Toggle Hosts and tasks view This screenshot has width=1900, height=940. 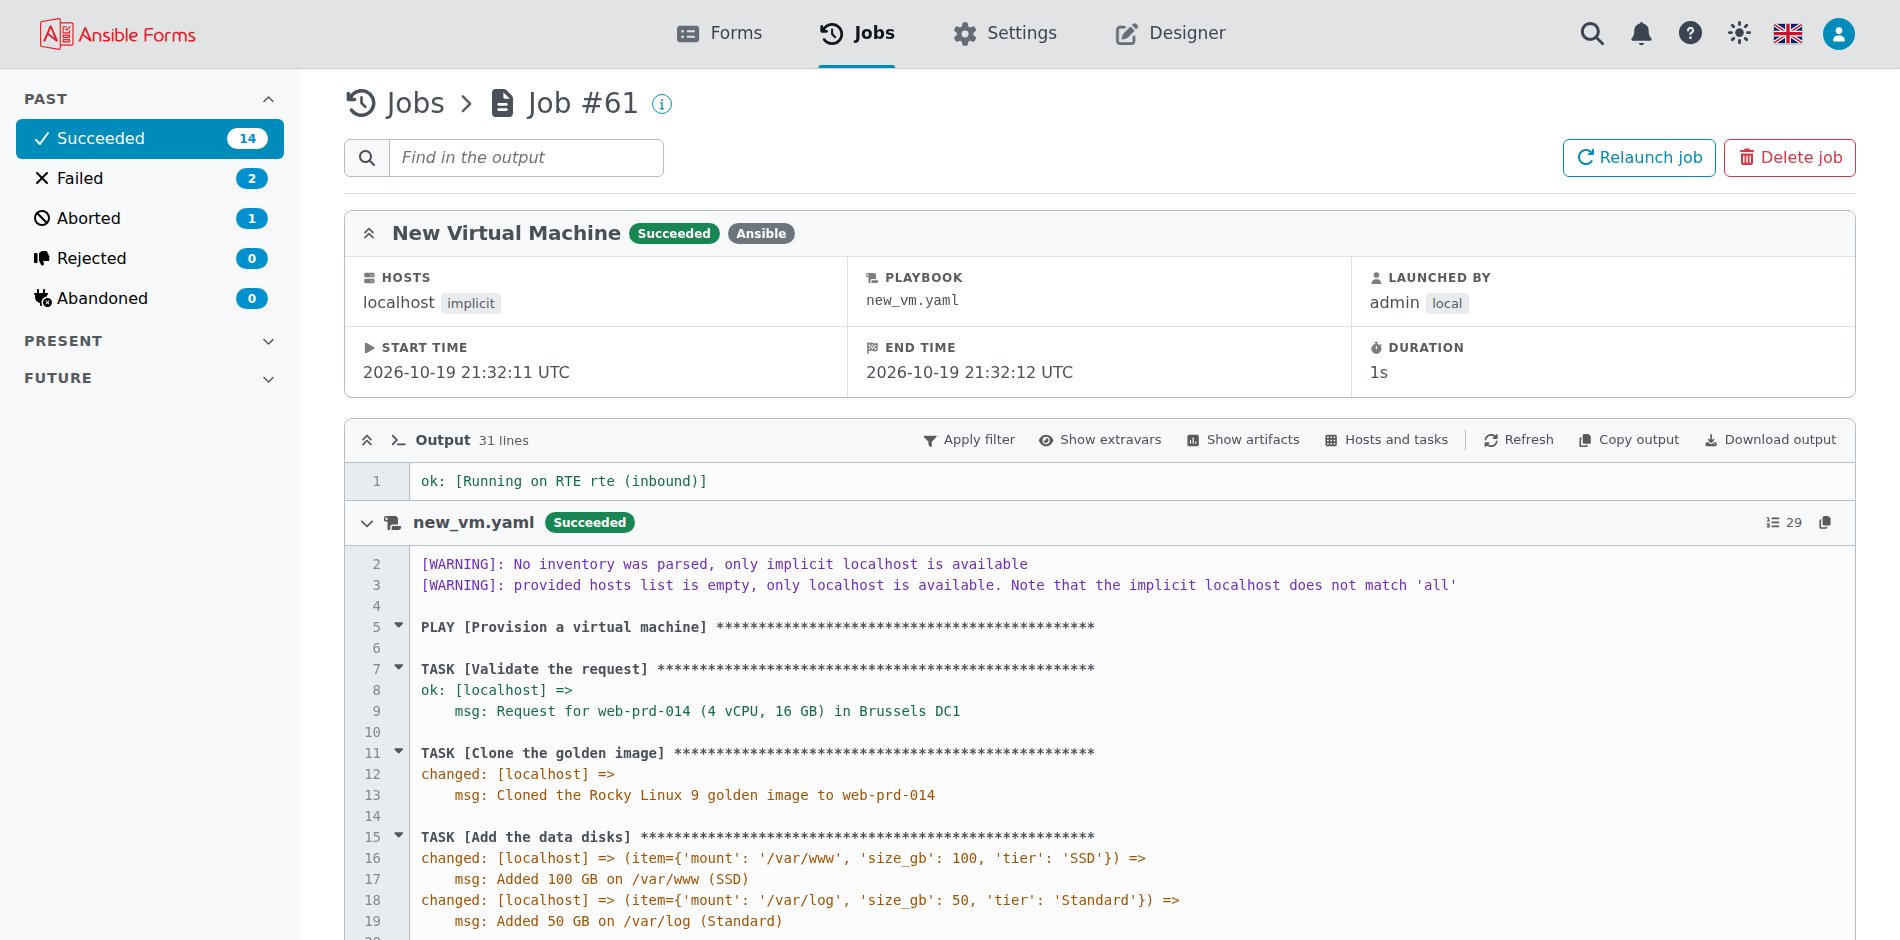[x=1386, y=440]
